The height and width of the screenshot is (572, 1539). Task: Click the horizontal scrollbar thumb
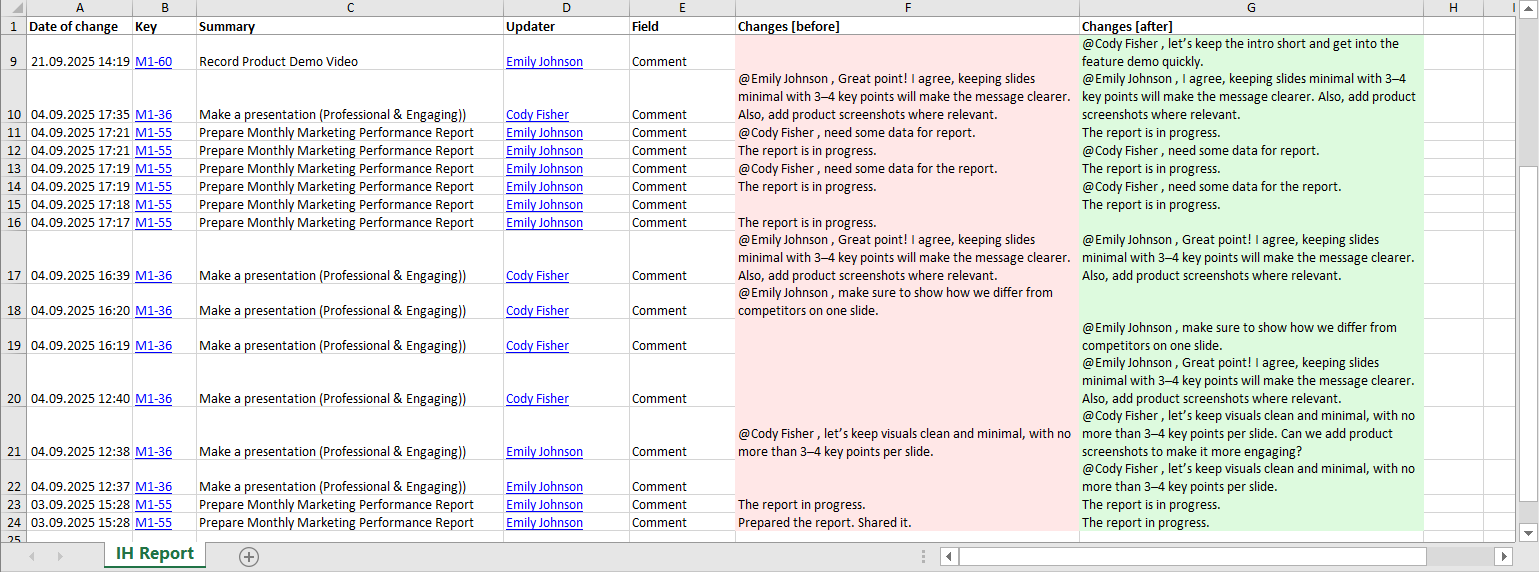pyautogui.click(x=1193, y=556)
